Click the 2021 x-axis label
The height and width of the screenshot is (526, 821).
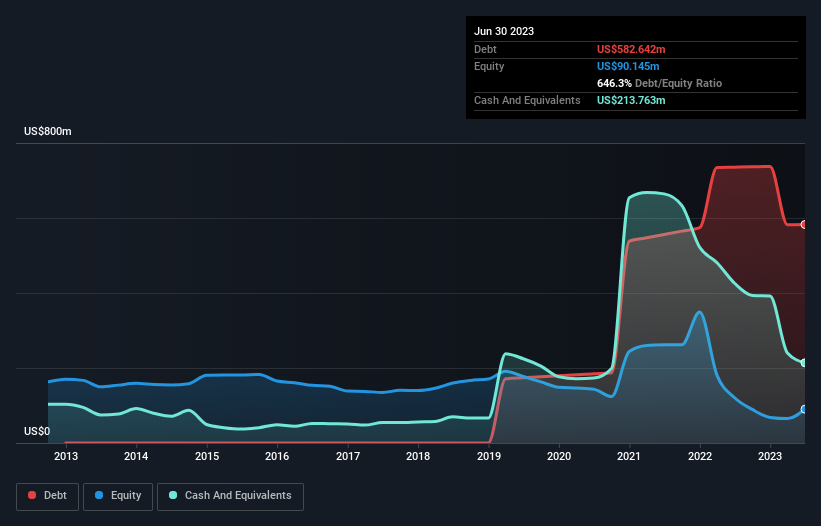(629, 456)
